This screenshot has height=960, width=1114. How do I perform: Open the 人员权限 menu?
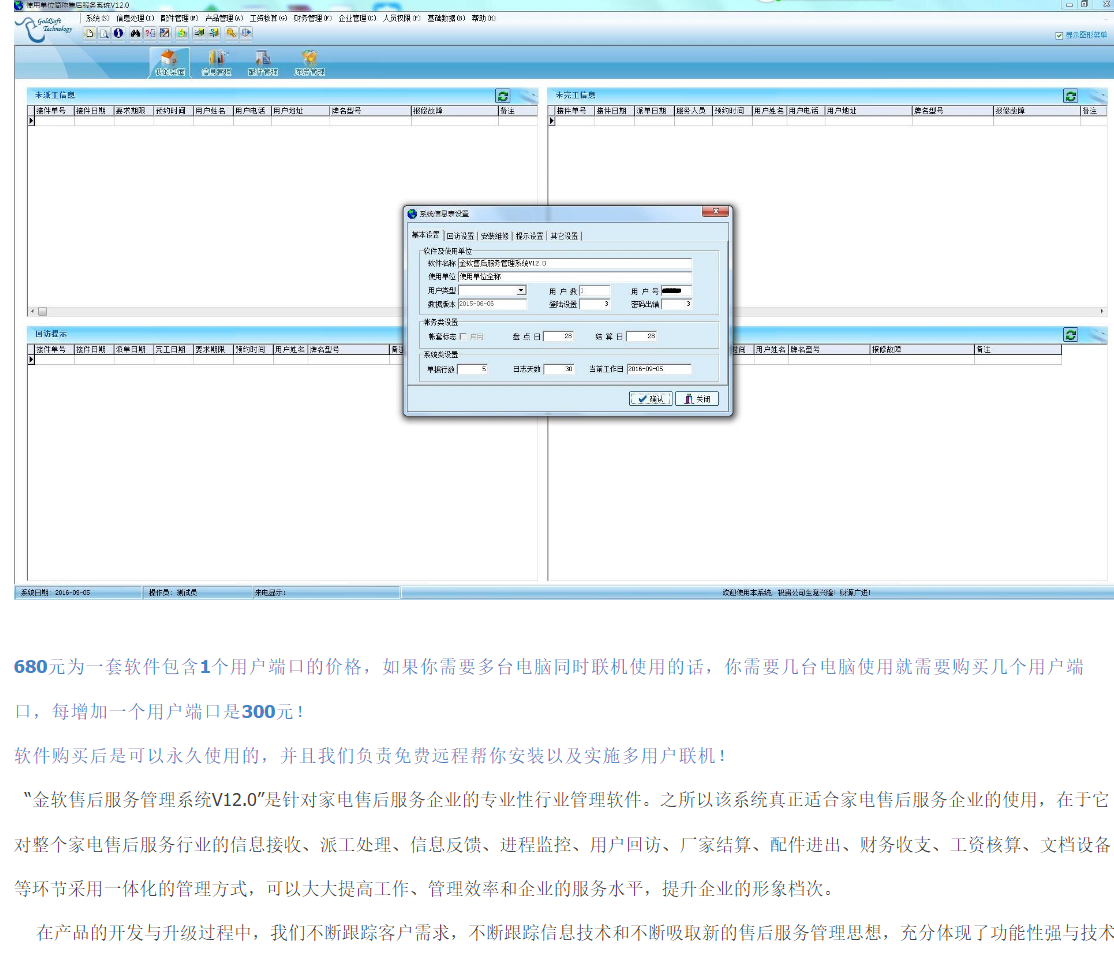pos(401,18)
